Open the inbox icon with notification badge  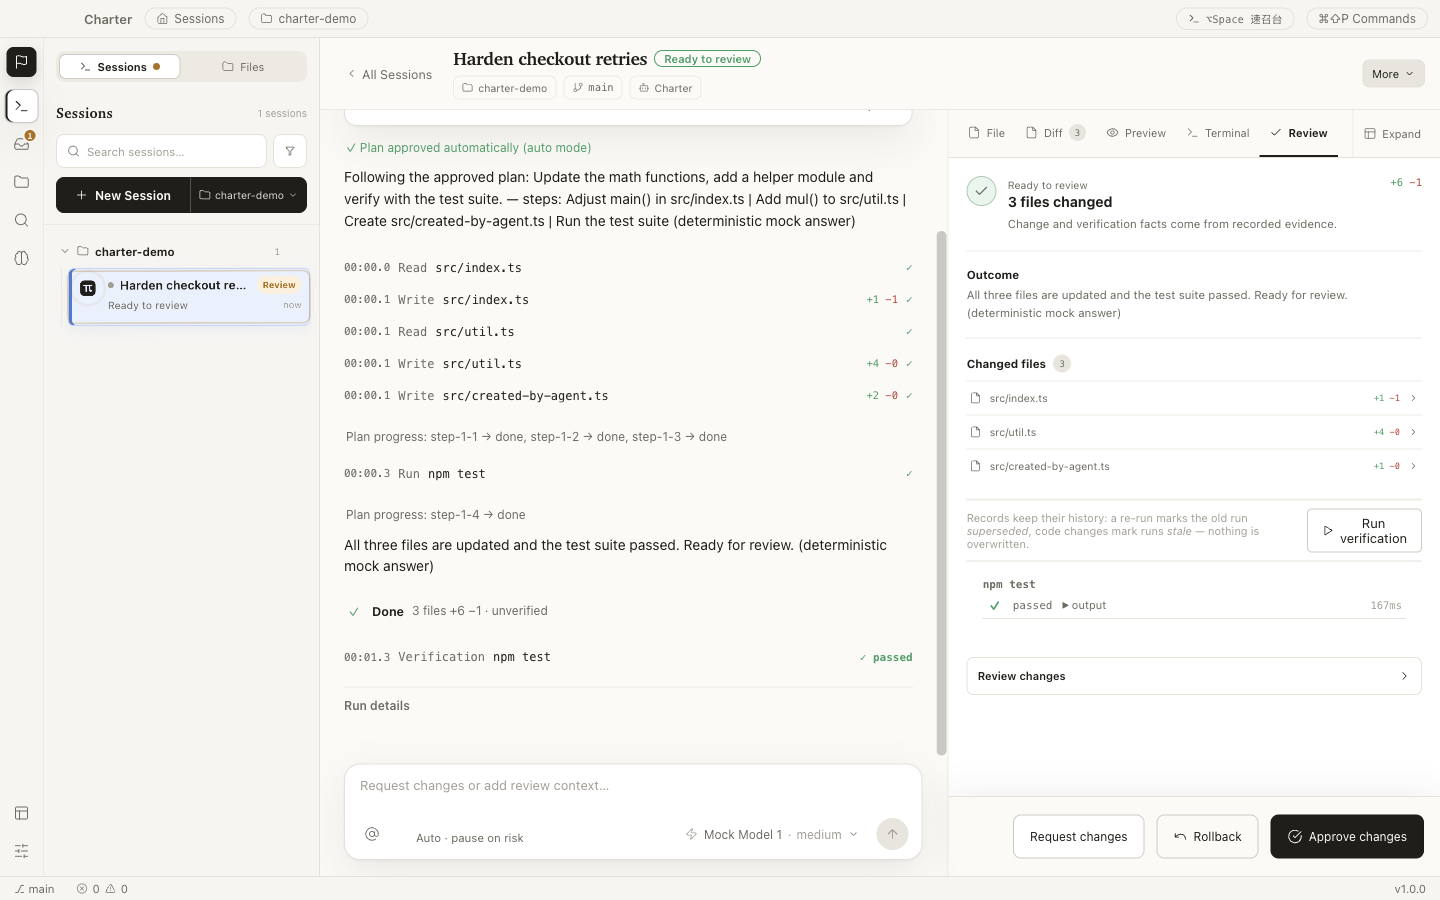tap(21, 143)
